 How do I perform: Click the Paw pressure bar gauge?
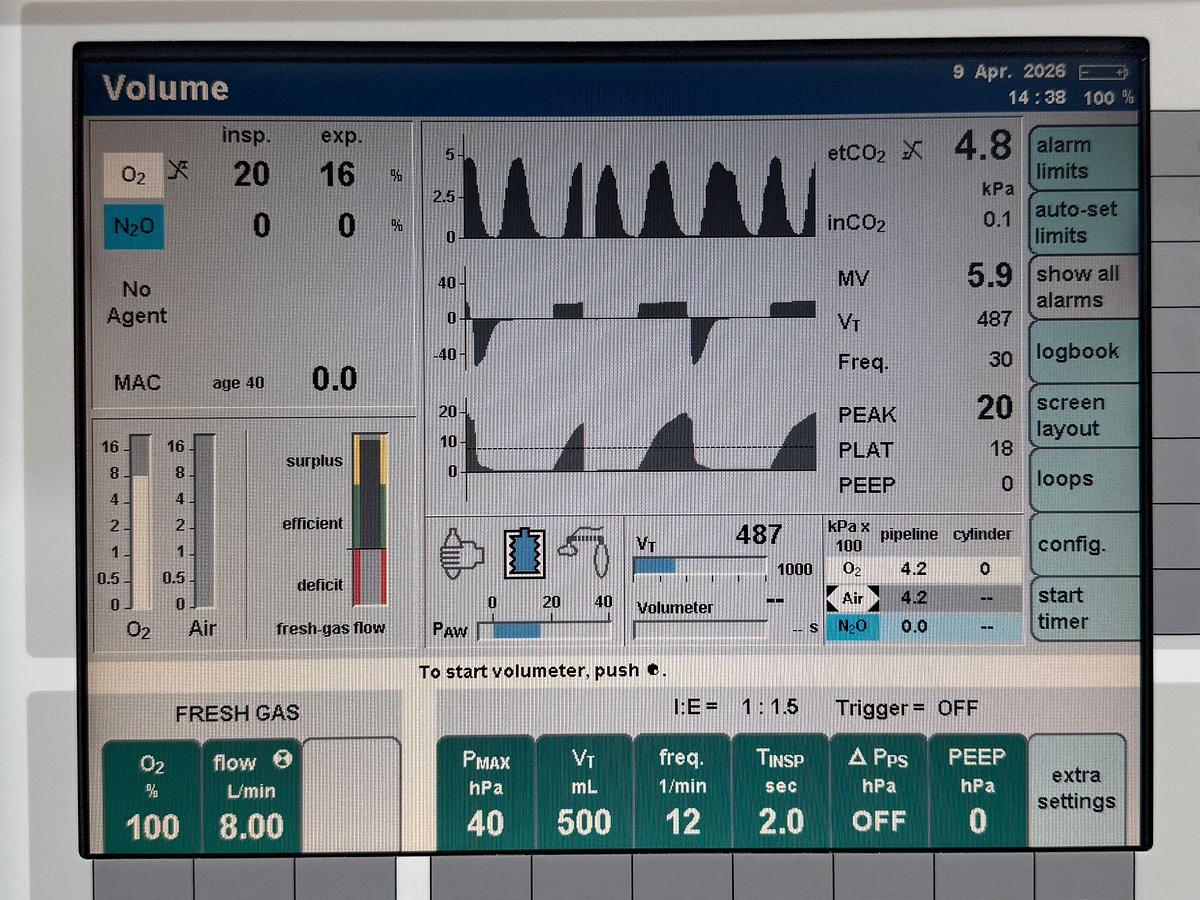(544, 630)
